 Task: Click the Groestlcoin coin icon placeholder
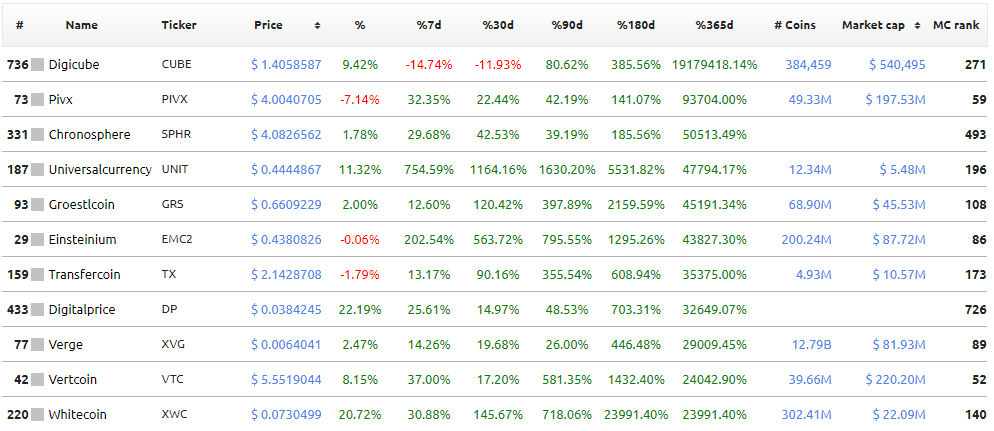(37, 205)
